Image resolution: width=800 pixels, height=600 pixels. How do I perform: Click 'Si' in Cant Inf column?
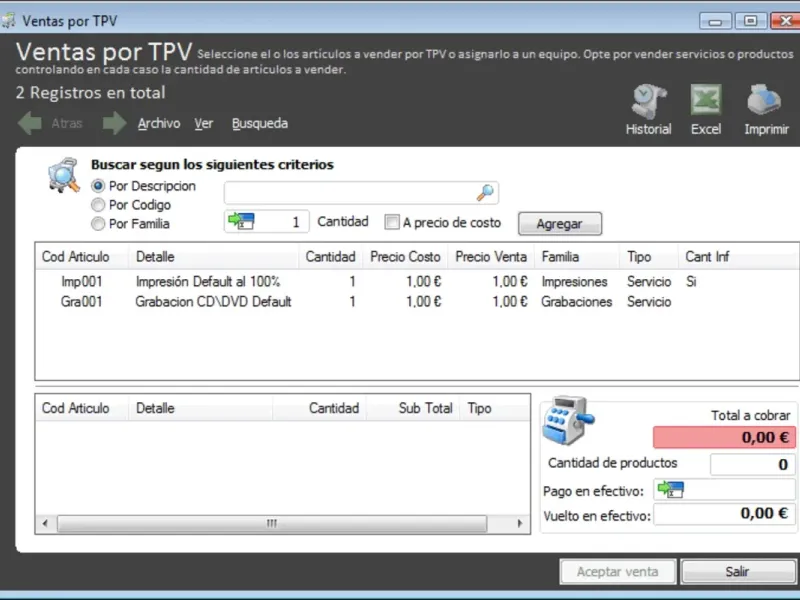pos(691,282)
